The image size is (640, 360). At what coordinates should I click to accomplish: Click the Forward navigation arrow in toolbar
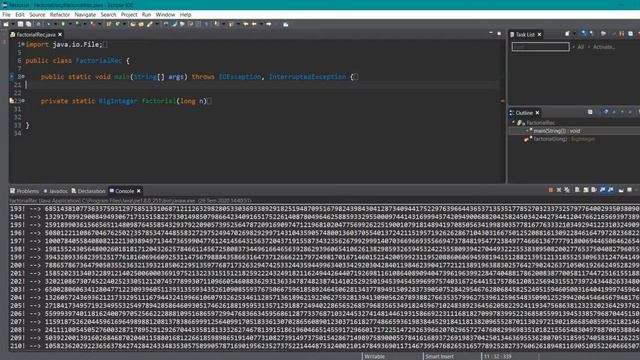[x=269, y=24]
